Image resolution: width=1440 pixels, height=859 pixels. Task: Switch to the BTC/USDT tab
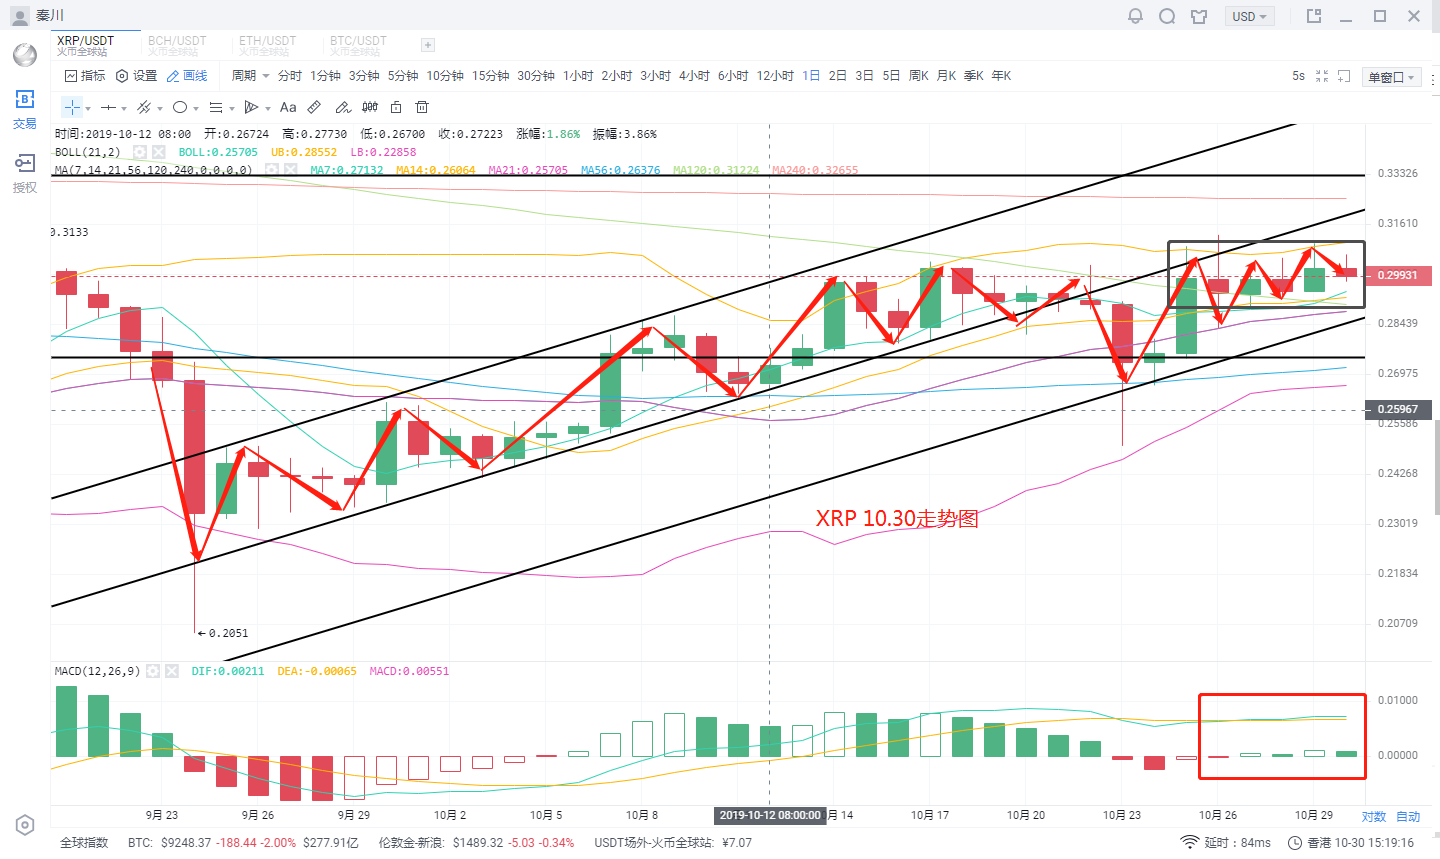click(369, 45)
